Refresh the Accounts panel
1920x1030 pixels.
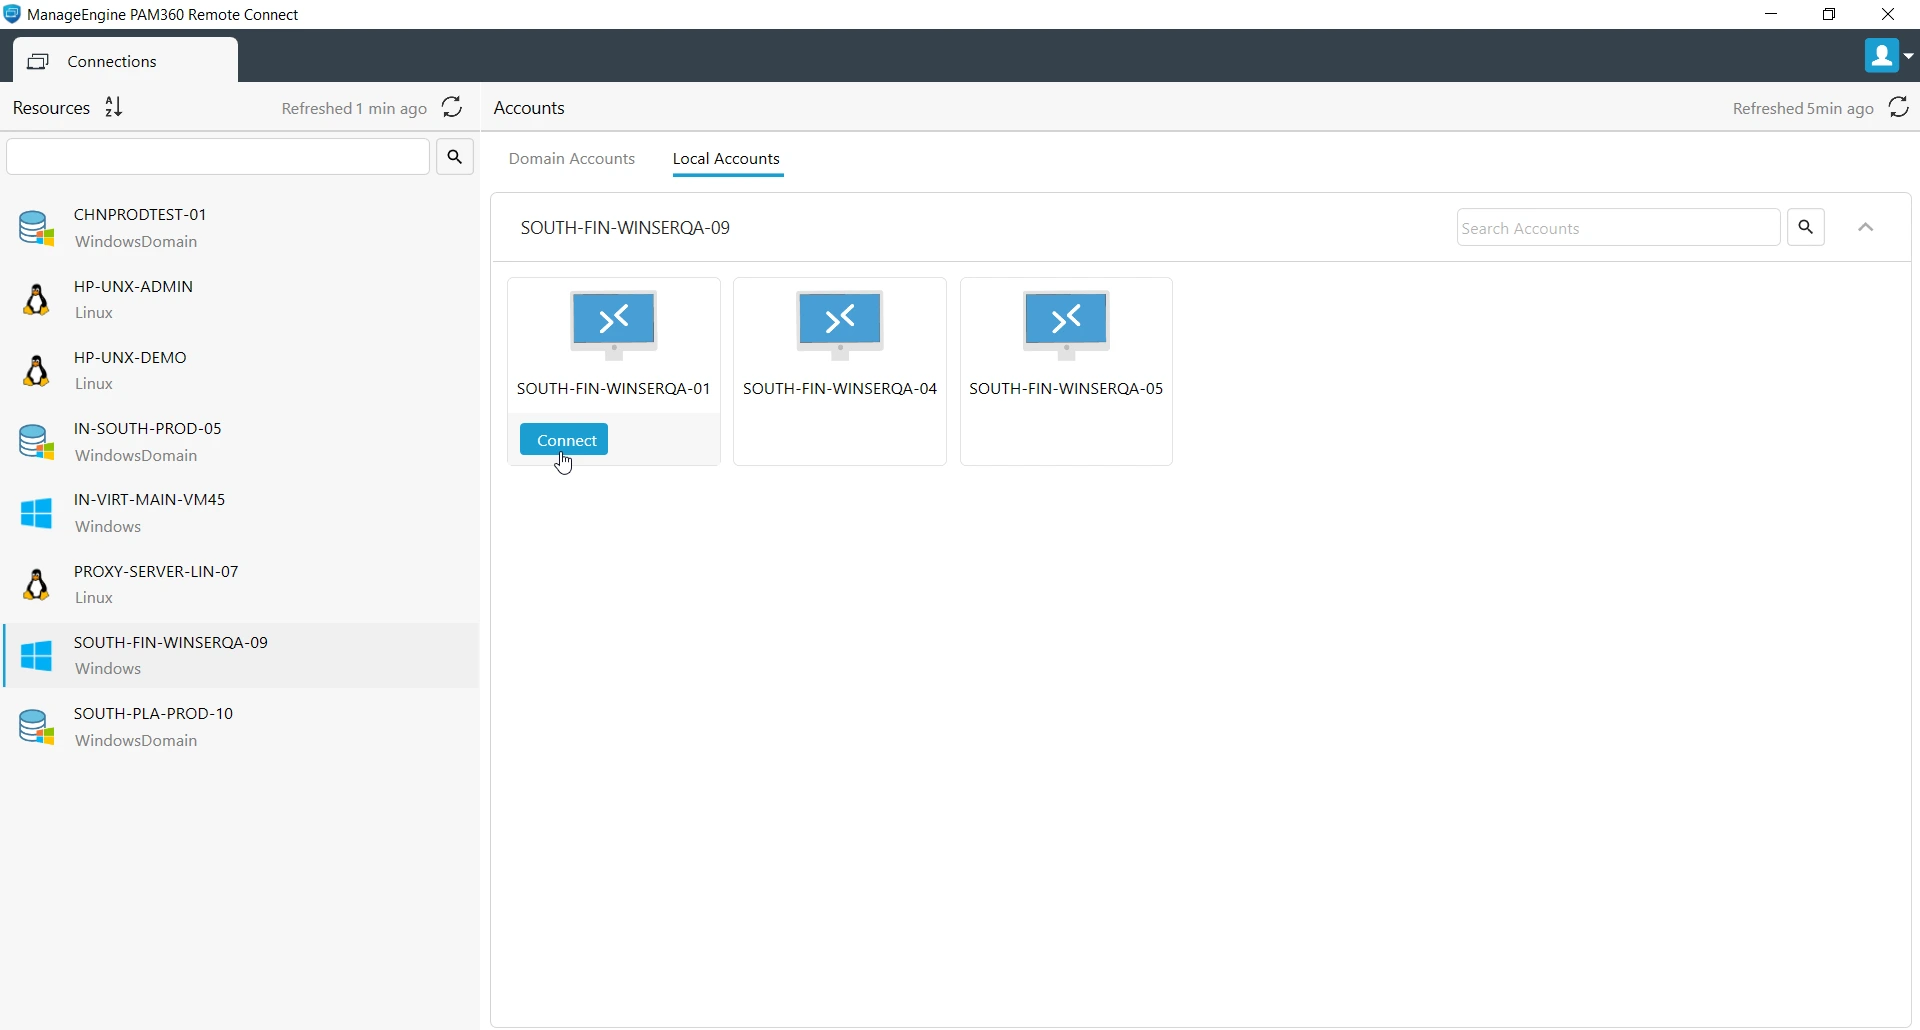[x=1899, y=107]
